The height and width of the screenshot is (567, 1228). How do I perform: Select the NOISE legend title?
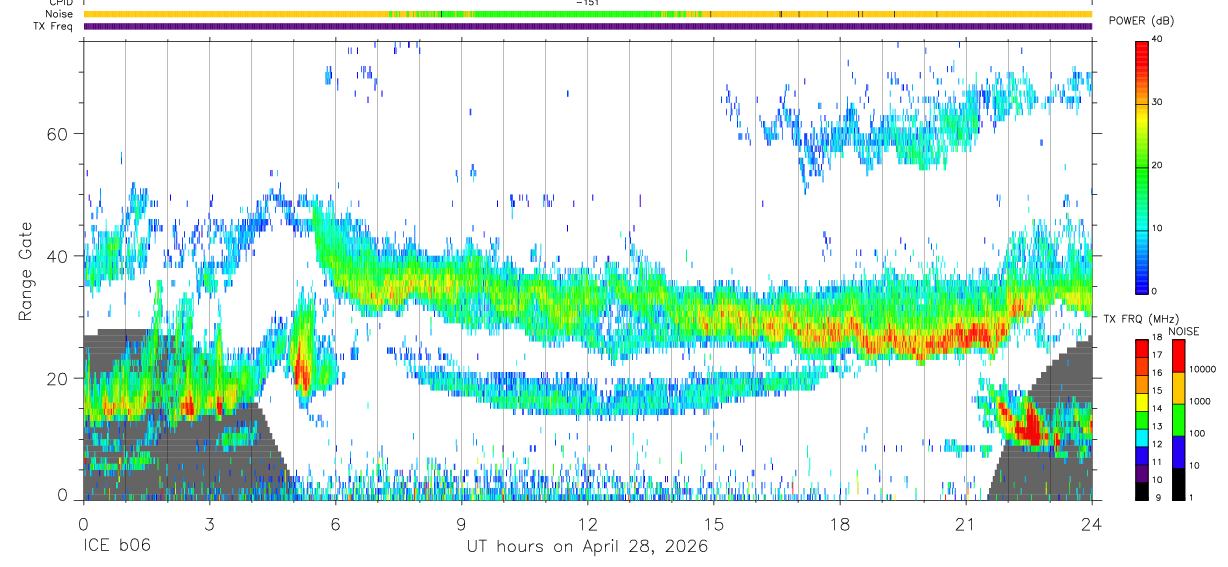[1183, 331]
